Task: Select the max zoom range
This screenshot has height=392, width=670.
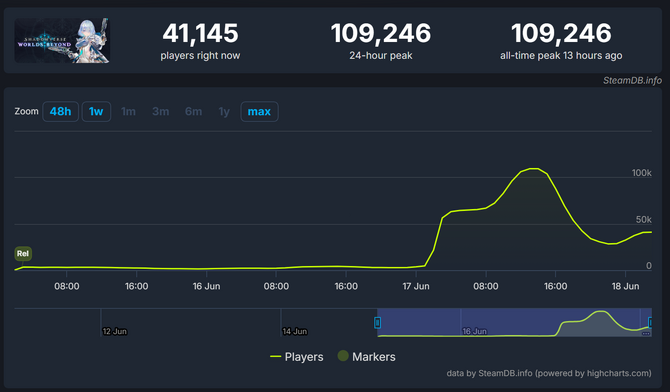Action: pyautogui.click(x=259, y=112)
